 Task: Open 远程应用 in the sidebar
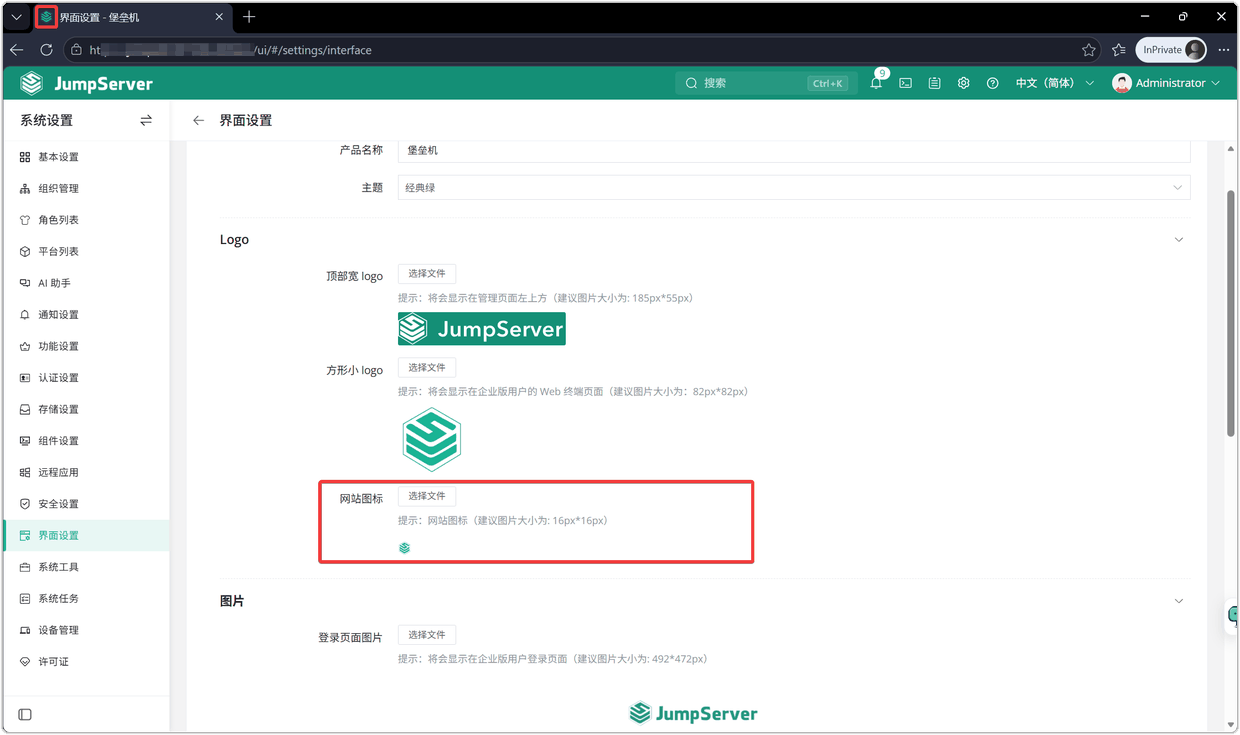86,472
